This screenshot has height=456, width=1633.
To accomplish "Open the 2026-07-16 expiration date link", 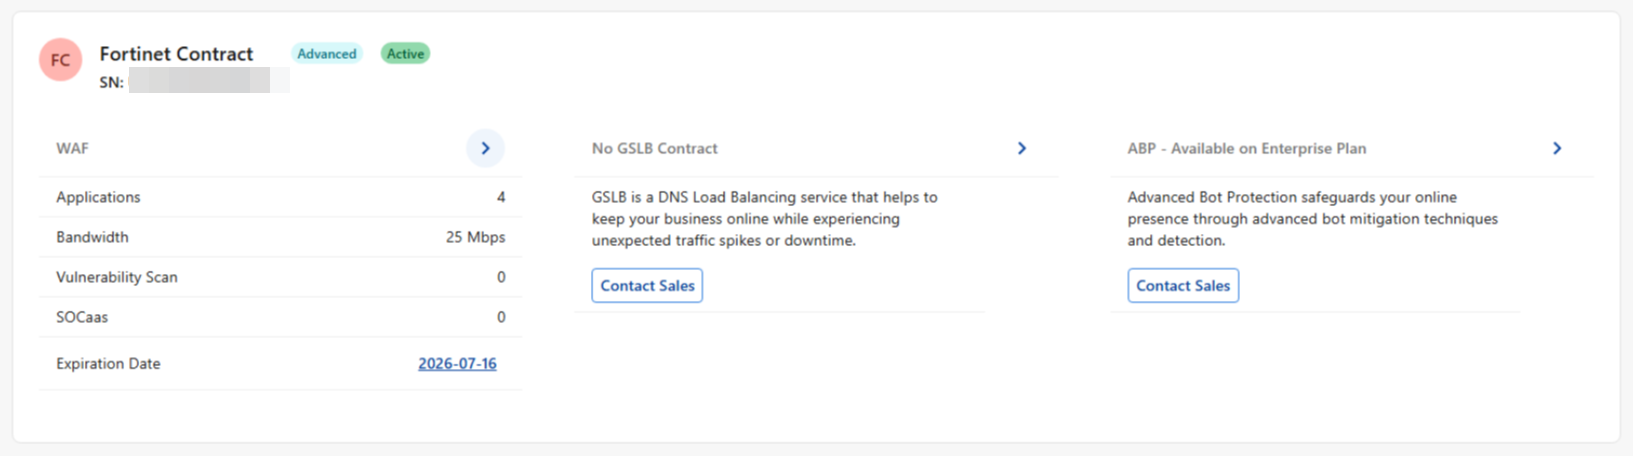I will click(457, 364).
